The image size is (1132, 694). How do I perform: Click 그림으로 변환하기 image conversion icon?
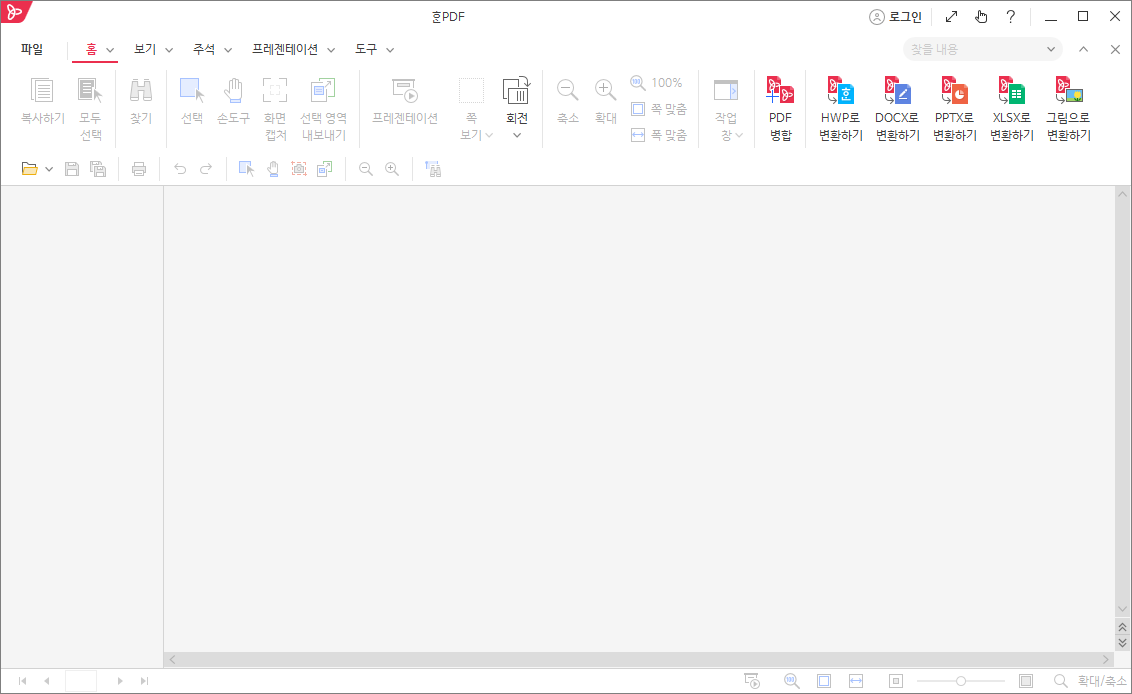click(x=1068, y=91)
